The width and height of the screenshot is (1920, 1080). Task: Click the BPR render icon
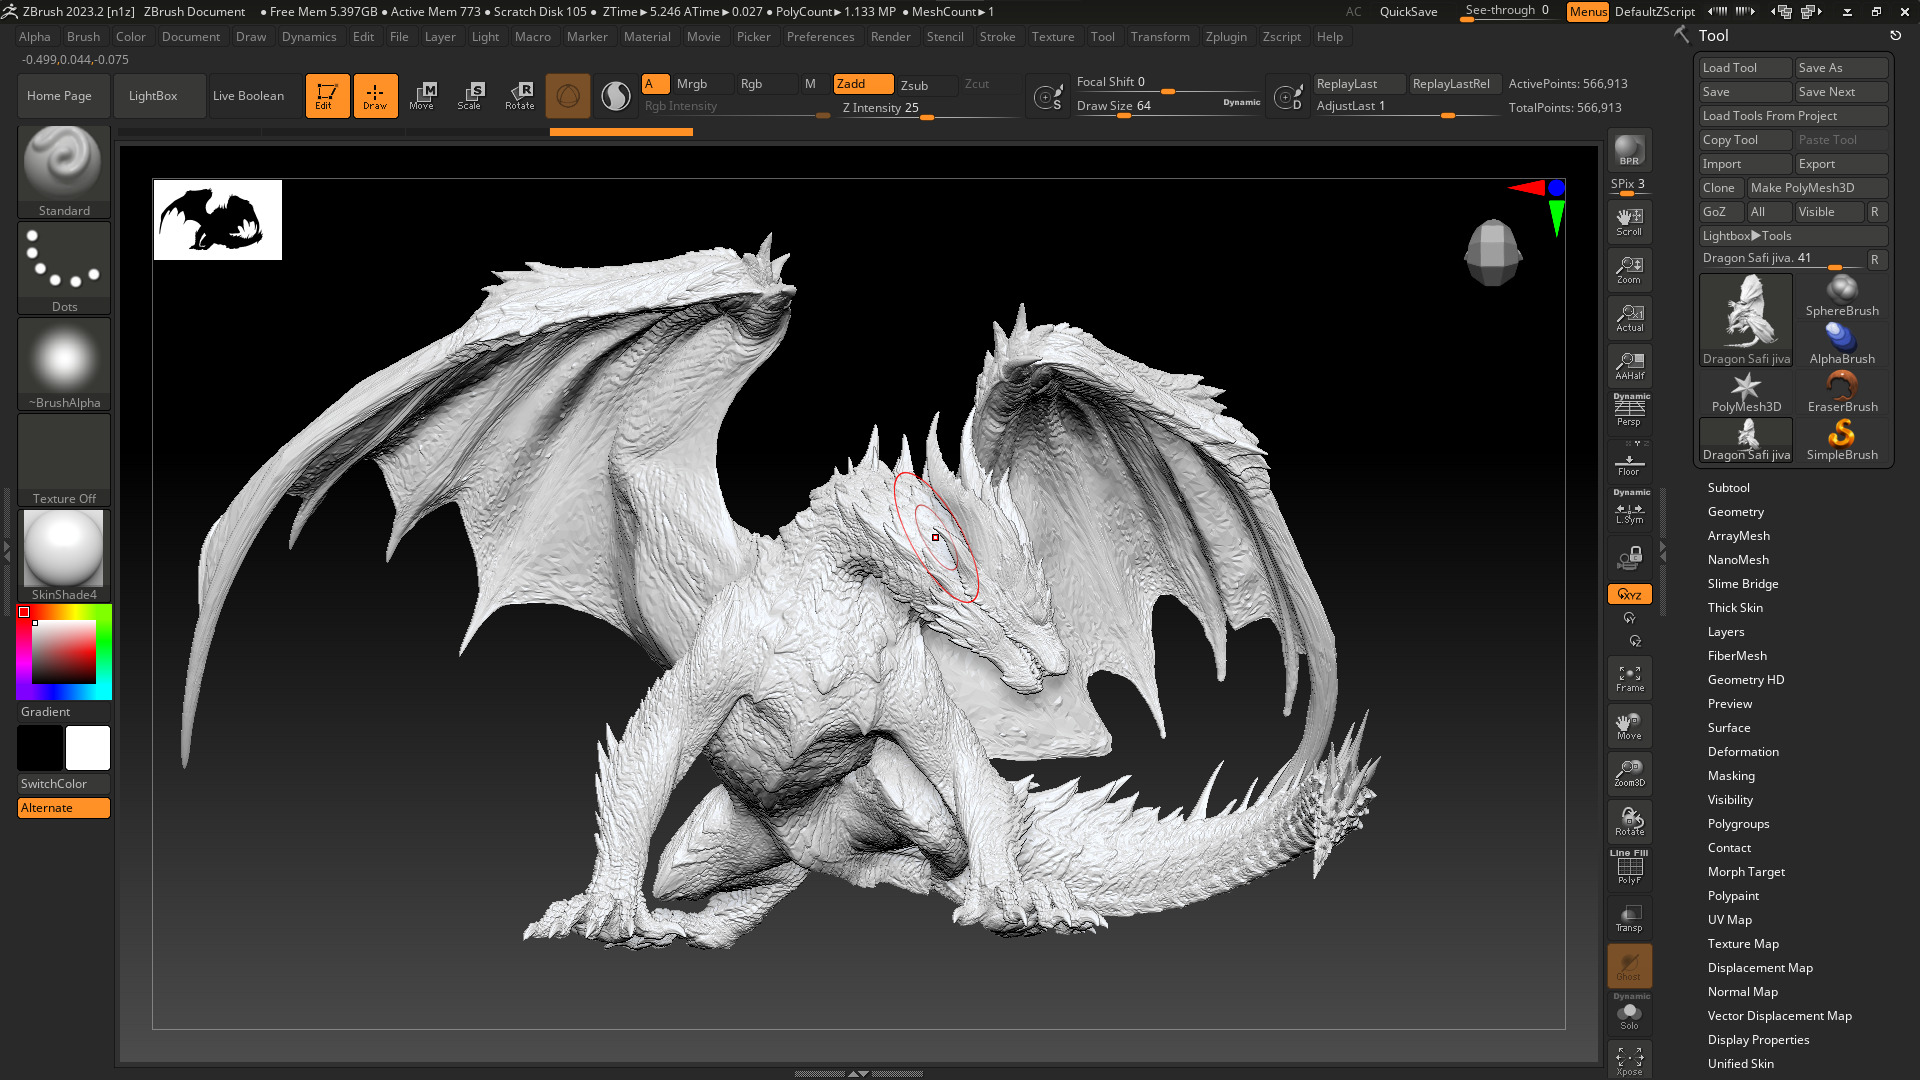pyautogui.click(x=1629, y=150)
